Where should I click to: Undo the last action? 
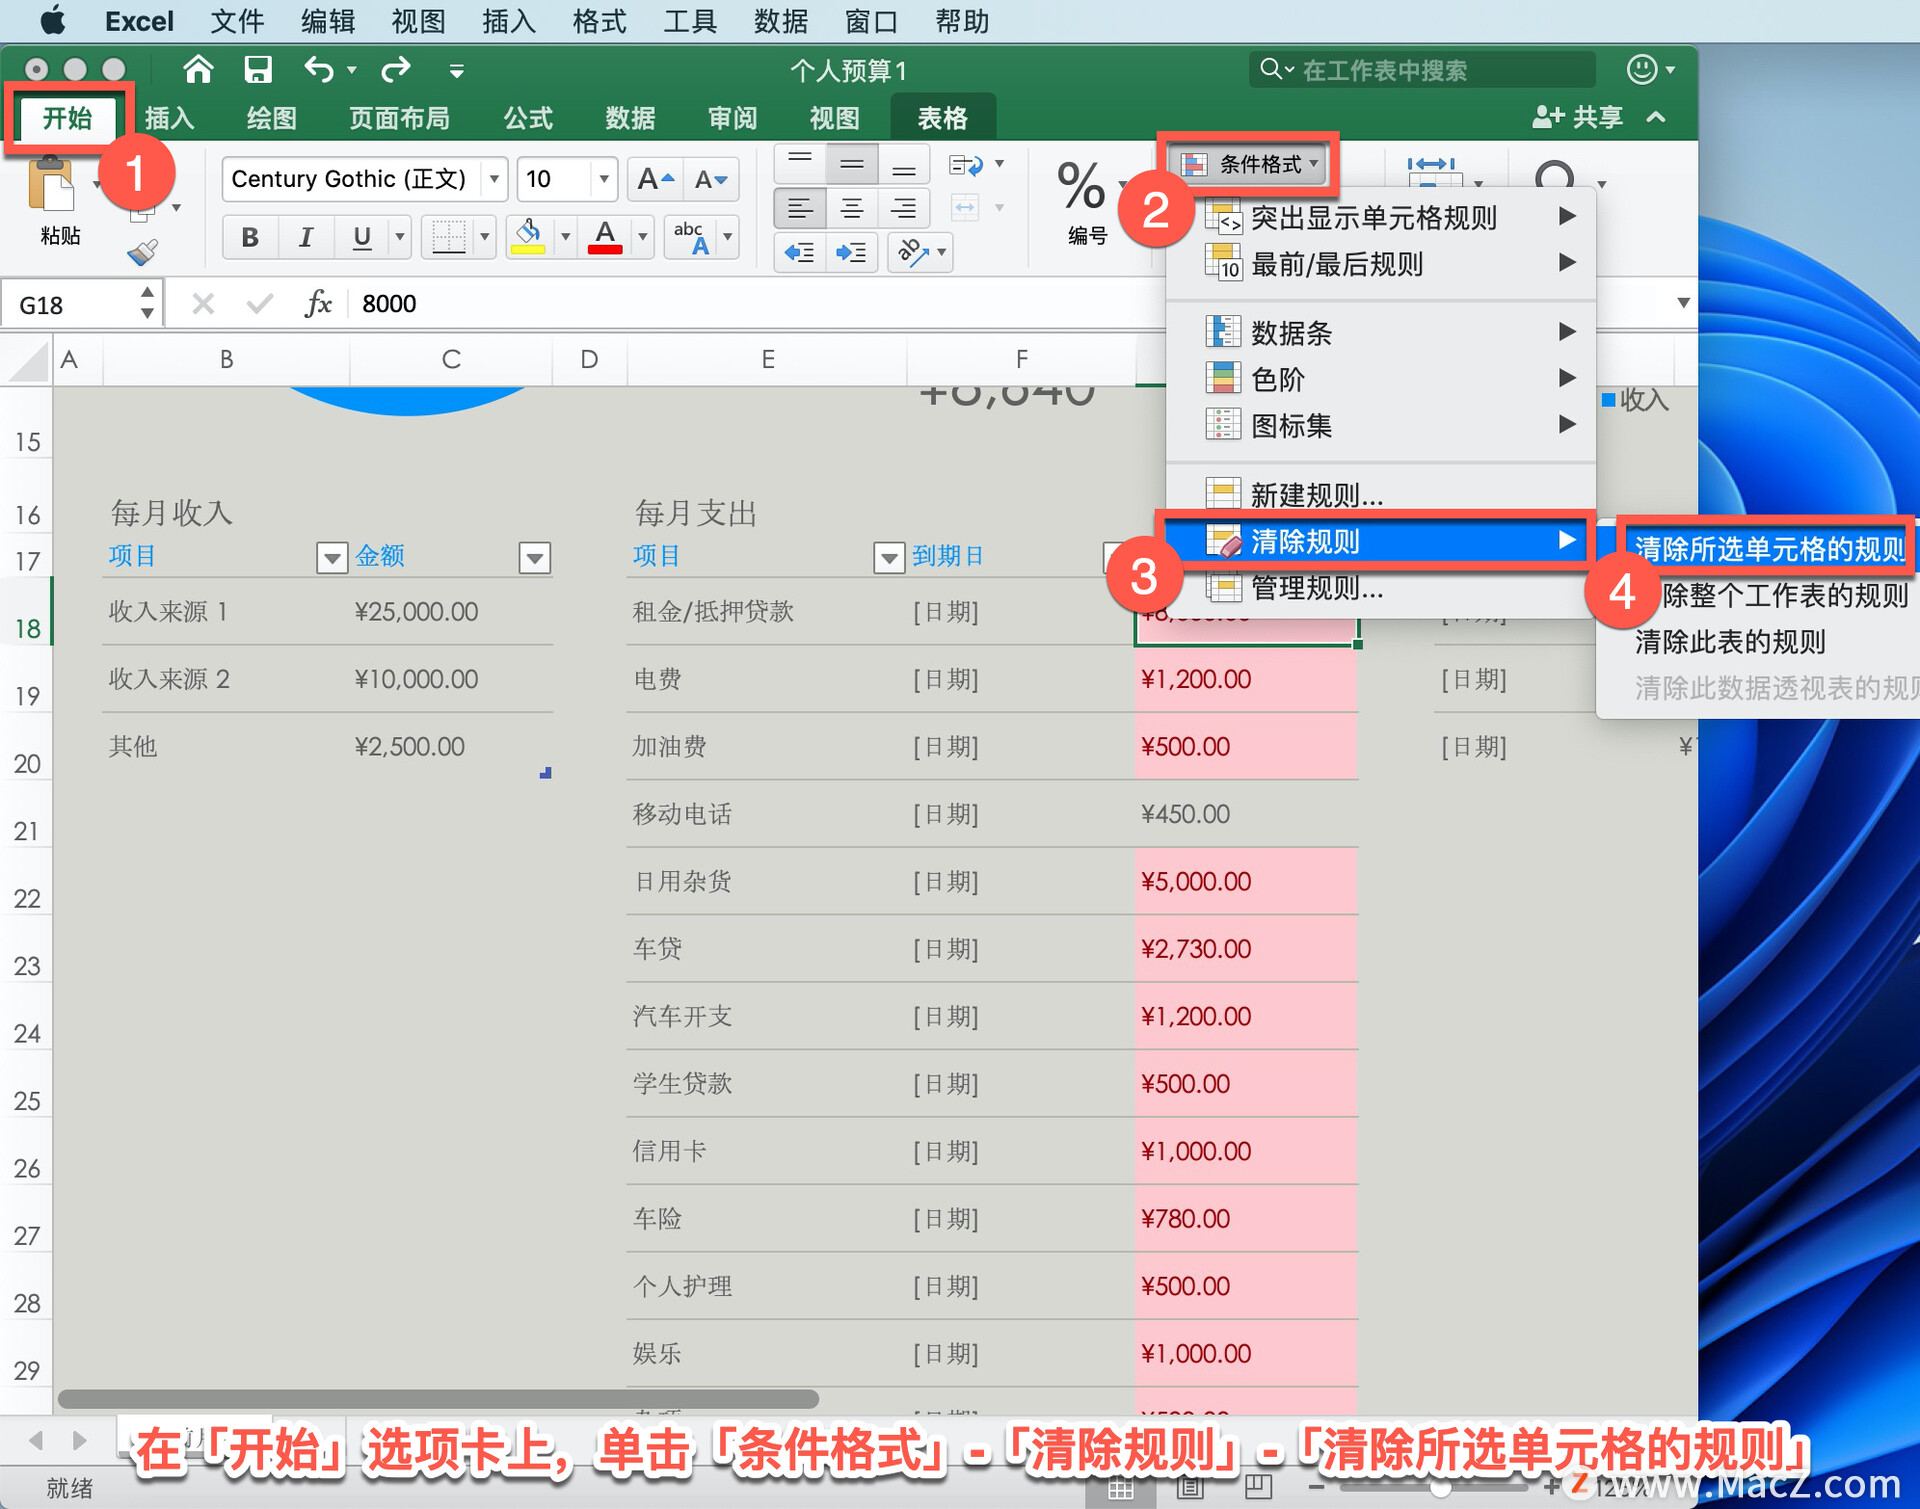[x=318, y=69]
